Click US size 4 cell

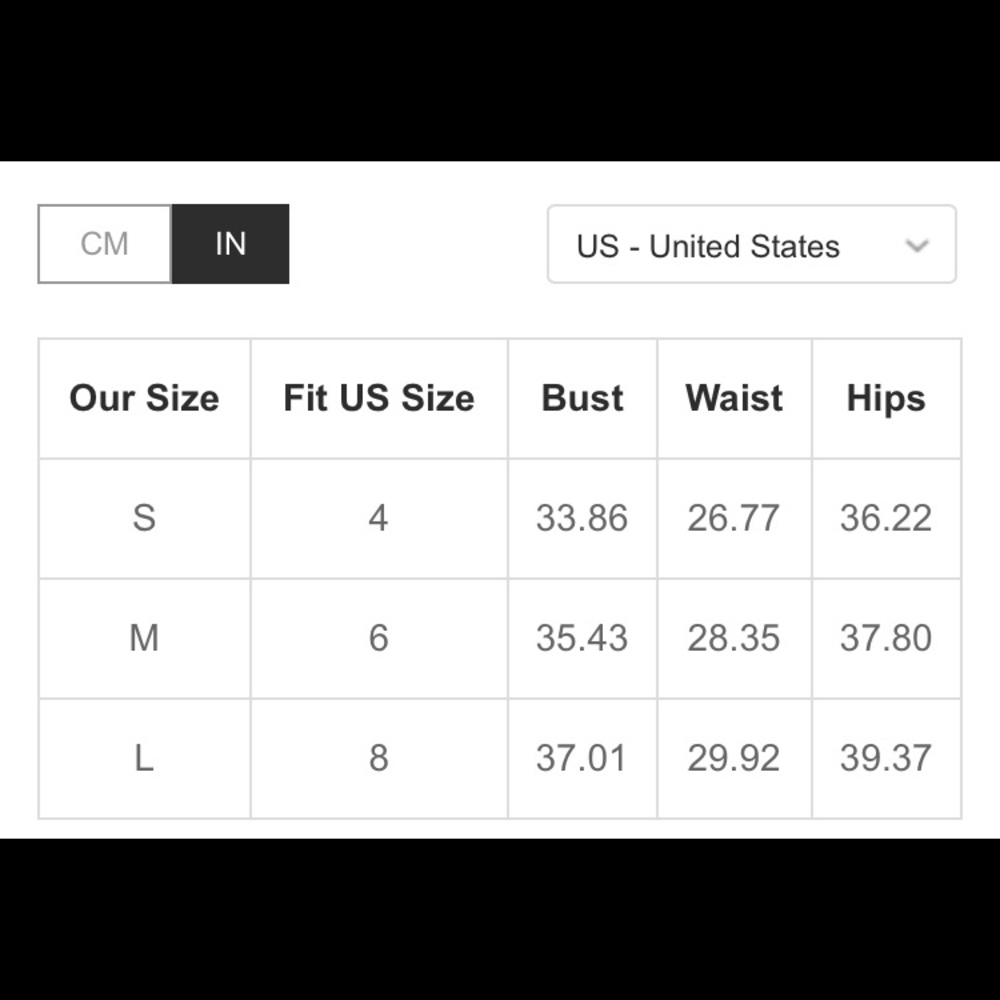(378, 518)
